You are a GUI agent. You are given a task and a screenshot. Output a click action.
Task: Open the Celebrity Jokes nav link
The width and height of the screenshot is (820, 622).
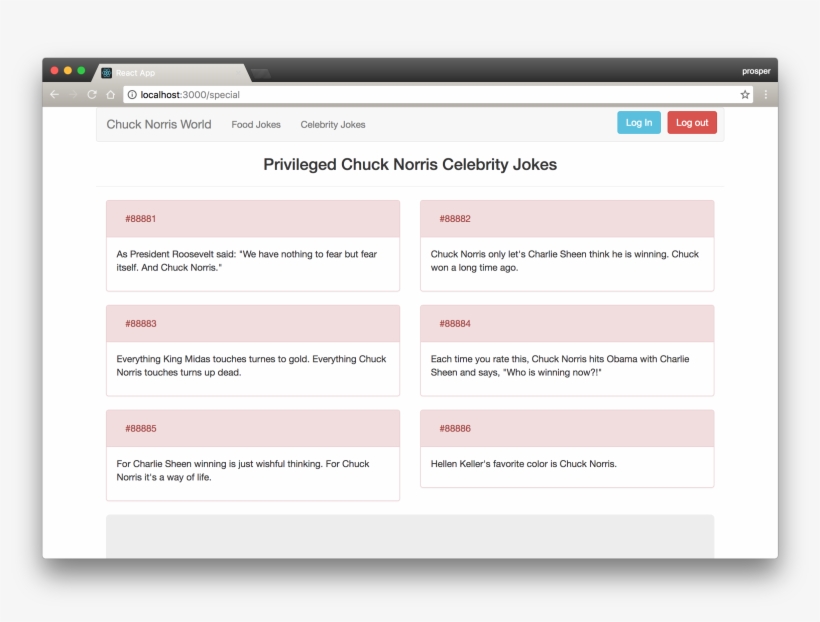coord(333,125)
